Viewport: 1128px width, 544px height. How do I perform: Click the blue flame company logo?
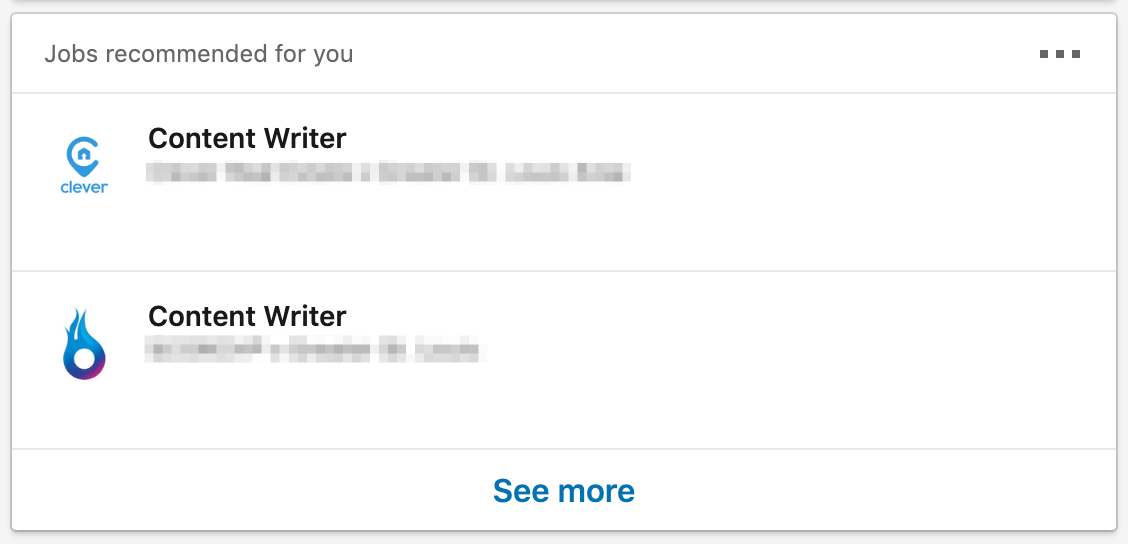coord(84,344)
